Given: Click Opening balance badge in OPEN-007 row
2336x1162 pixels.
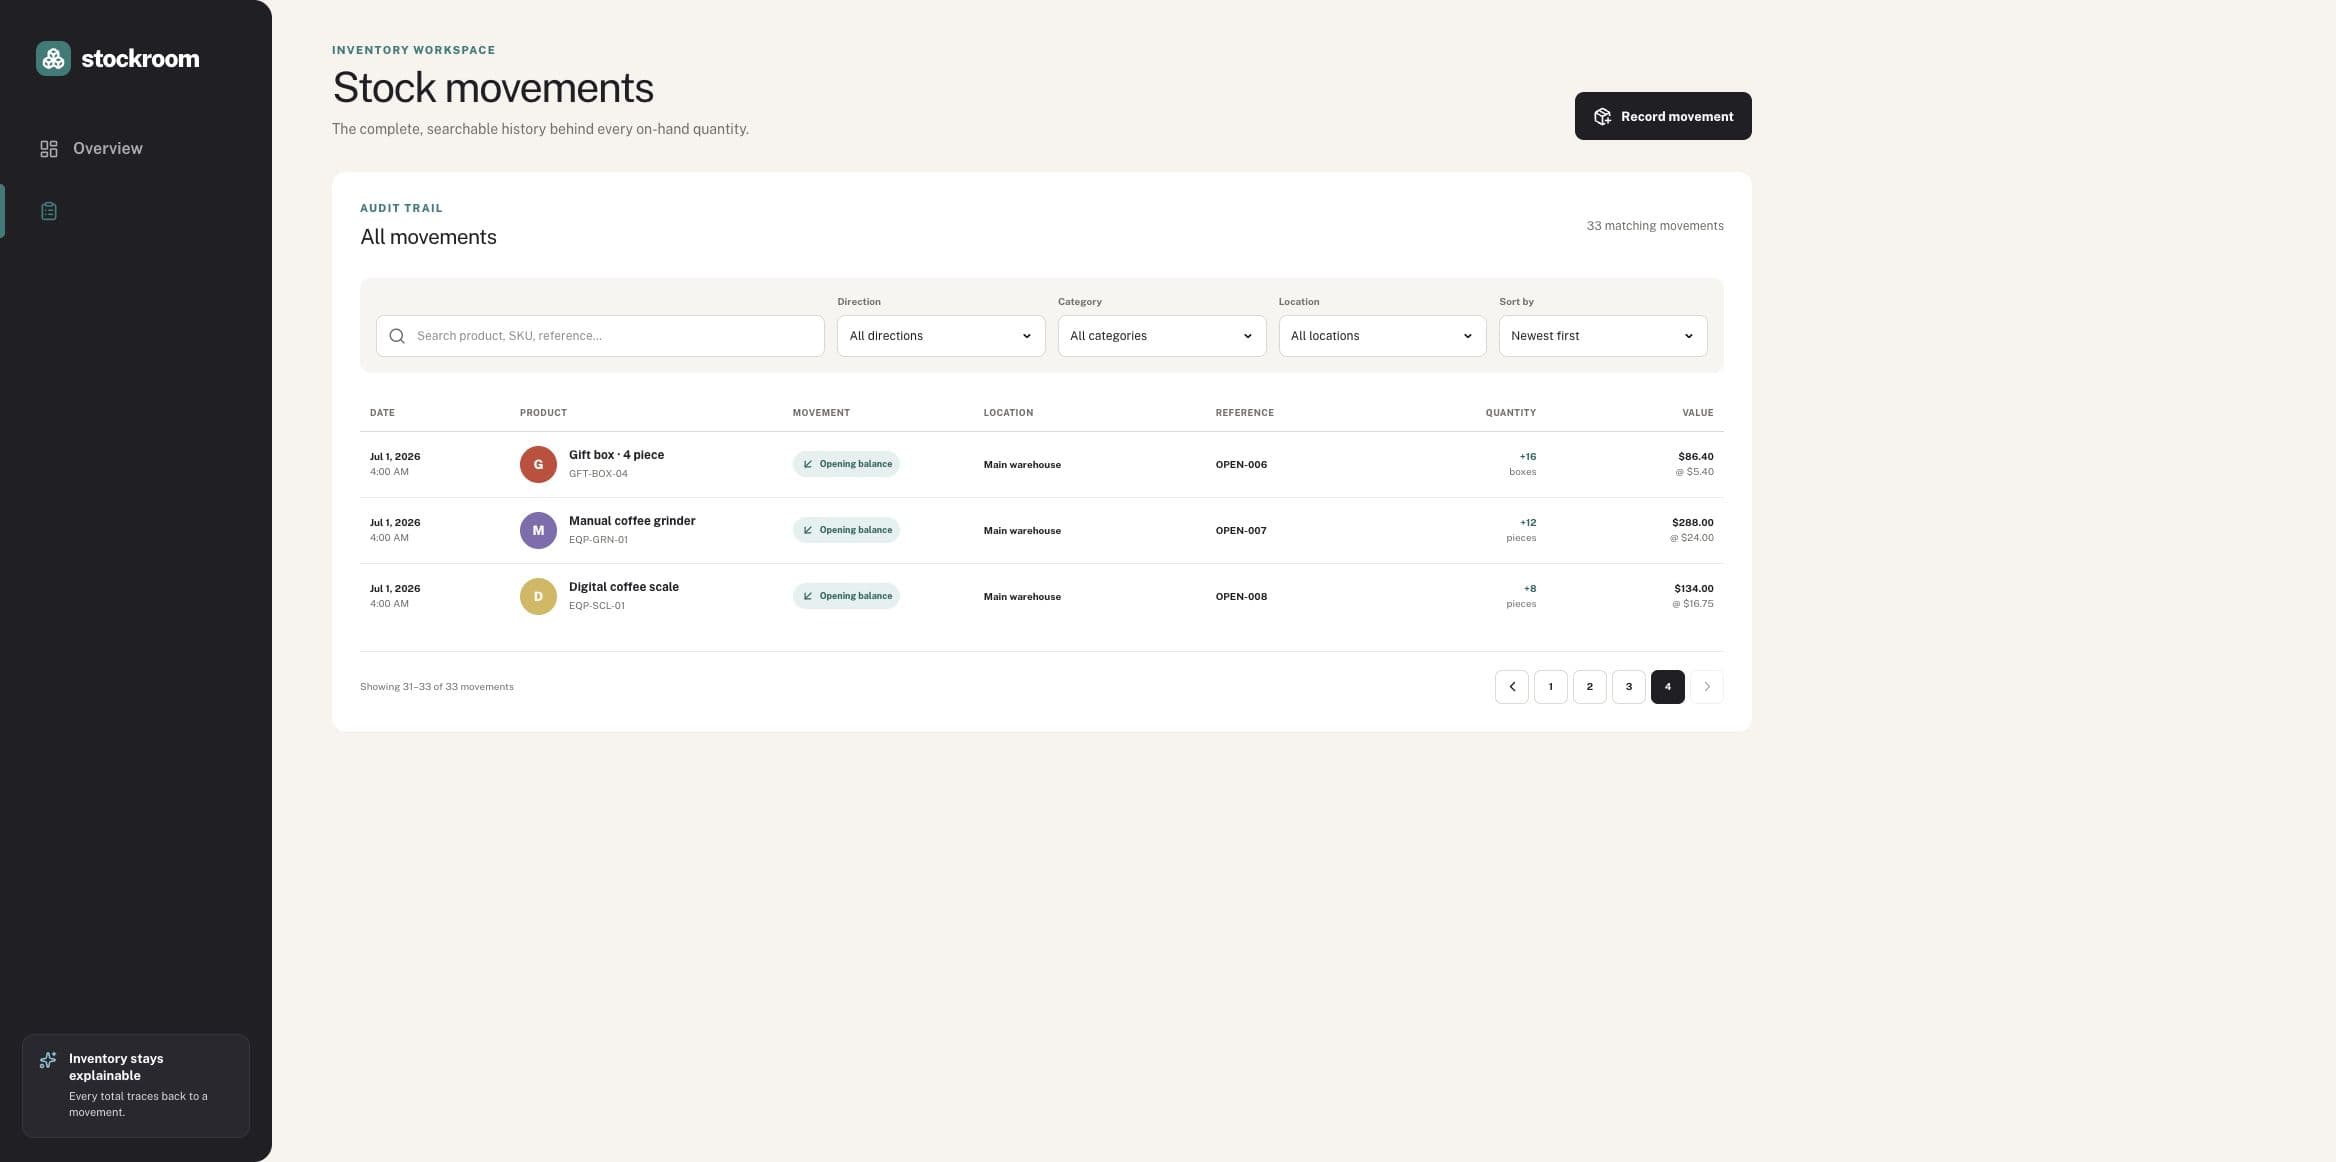Looking at the screenshot, I should (x=846, y=530).
